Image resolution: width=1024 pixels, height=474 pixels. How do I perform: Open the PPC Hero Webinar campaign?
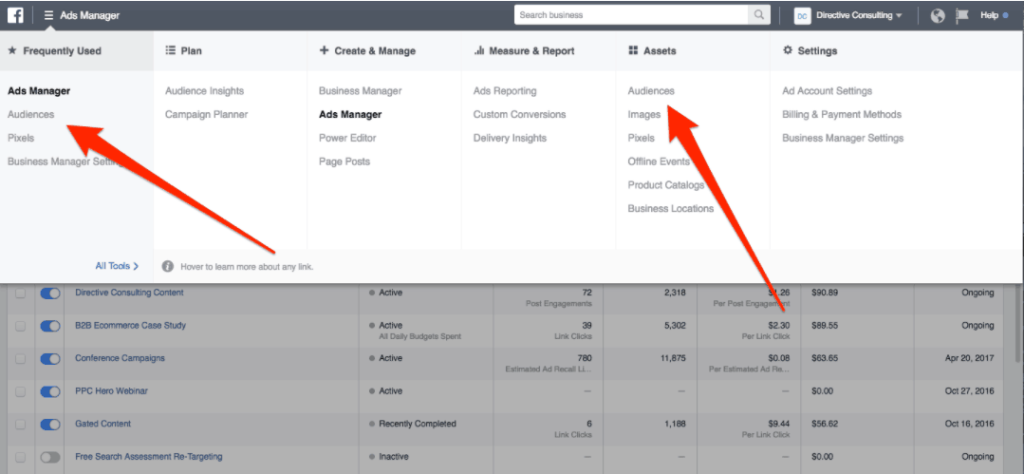click(x=112, y=390)
